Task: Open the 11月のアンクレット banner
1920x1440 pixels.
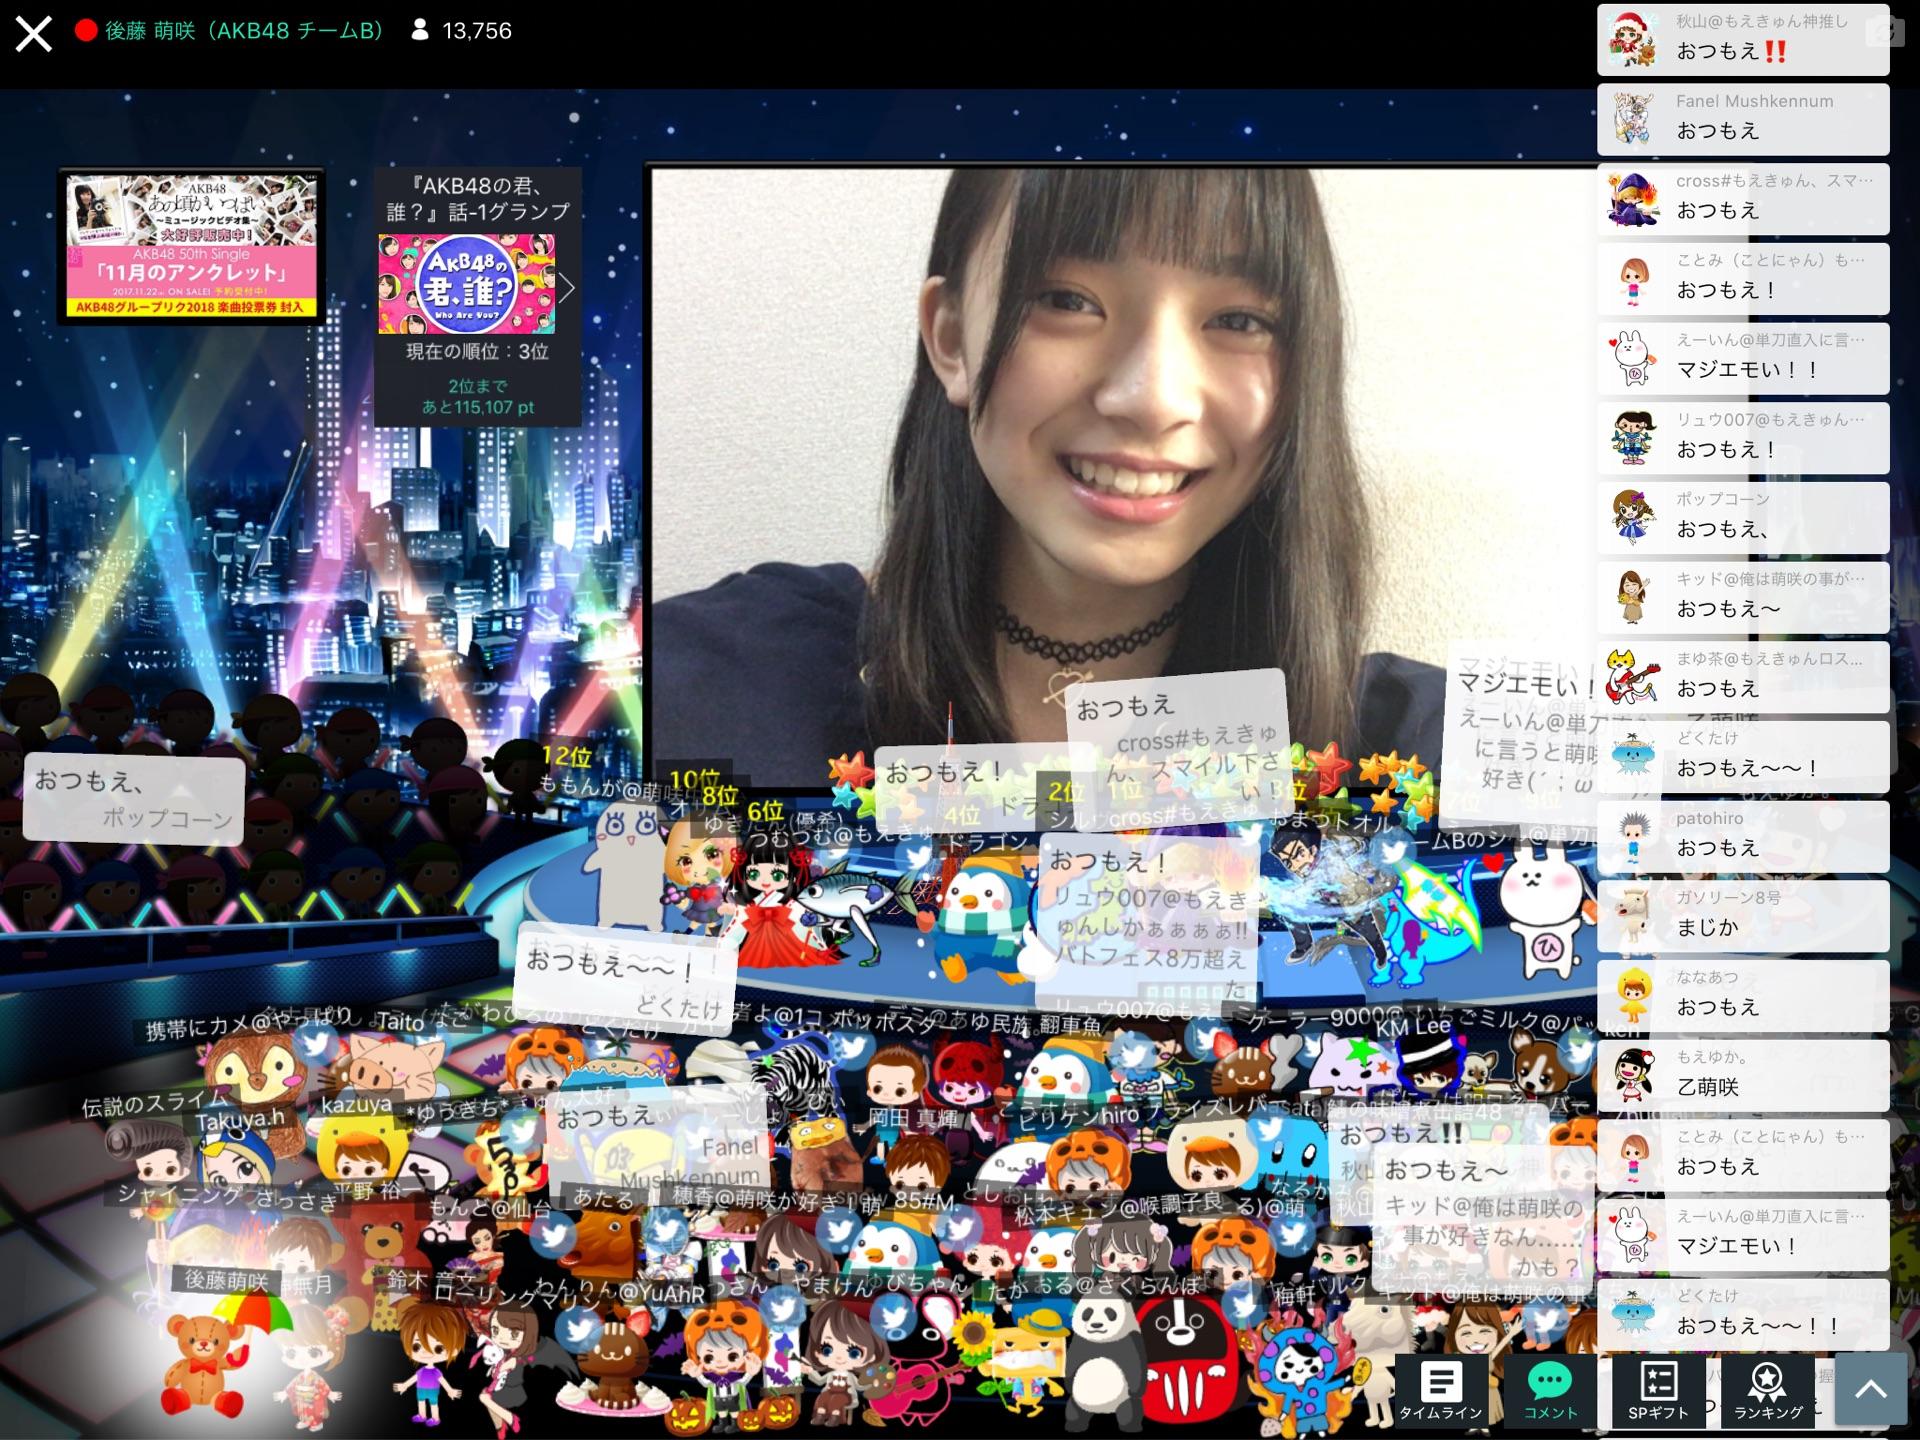Action: [x=191, y=246]
